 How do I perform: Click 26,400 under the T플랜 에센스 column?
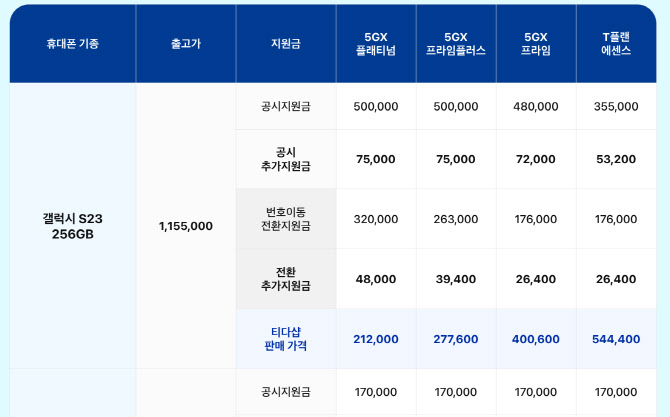point(616,279)
